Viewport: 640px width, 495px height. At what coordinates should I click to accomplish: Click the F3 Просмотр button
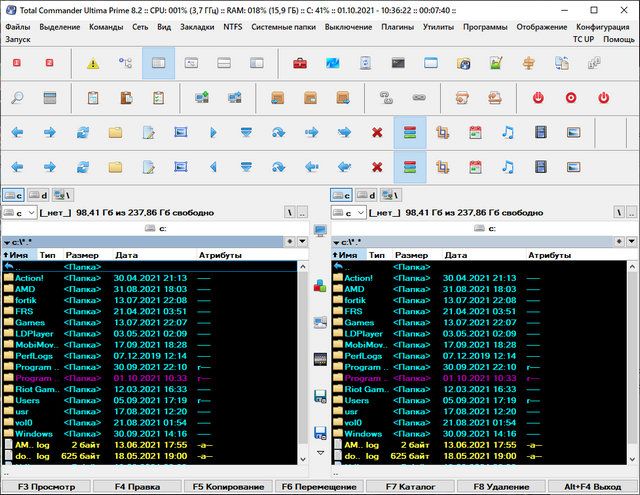point(46,487)
